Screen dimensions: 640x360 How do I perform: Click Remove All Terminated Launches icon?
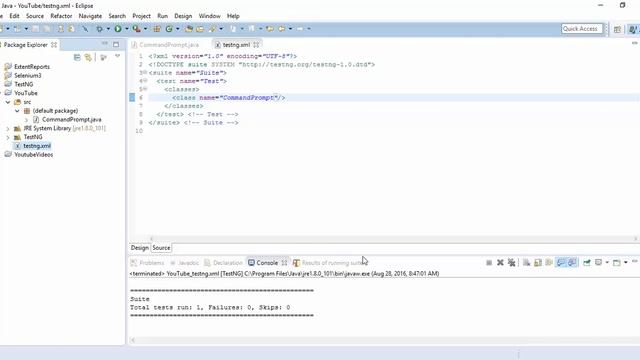[511, 262]
